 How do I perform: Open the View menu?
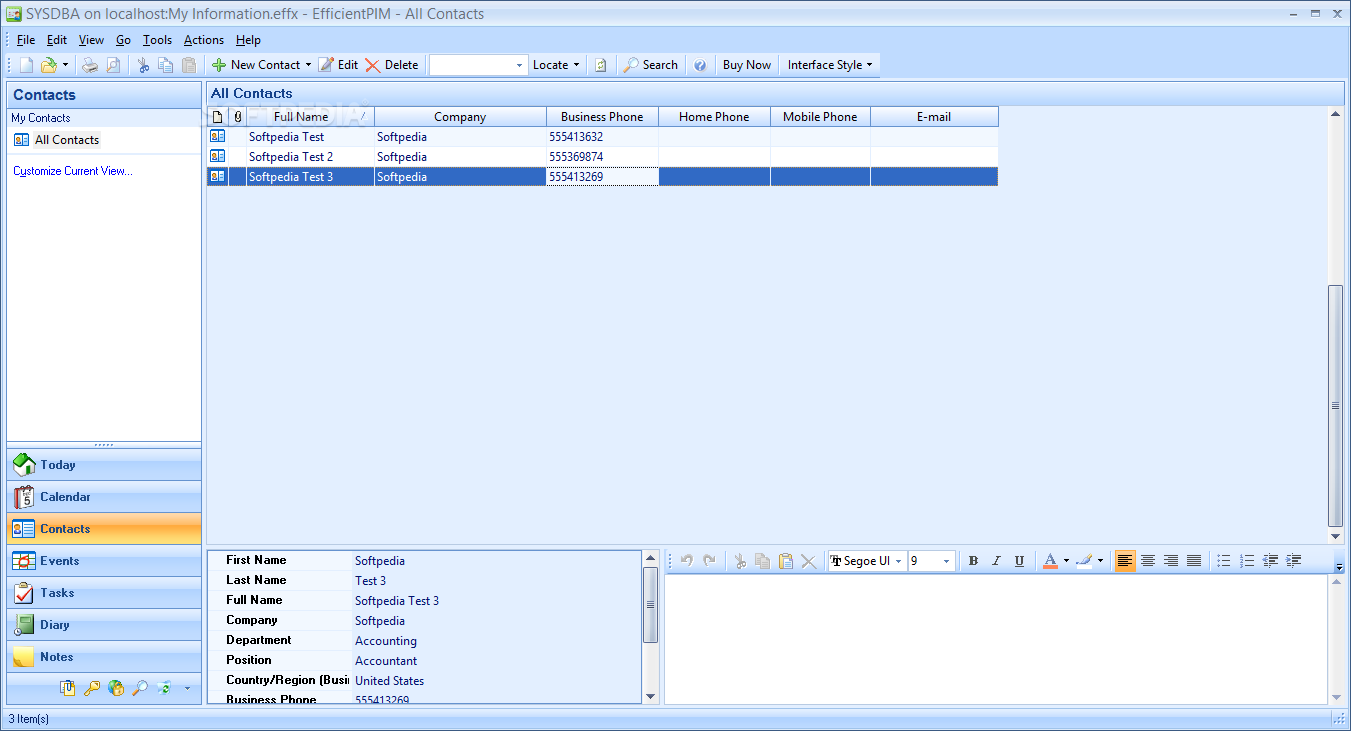pyautogui.click(x=92, y=40)
